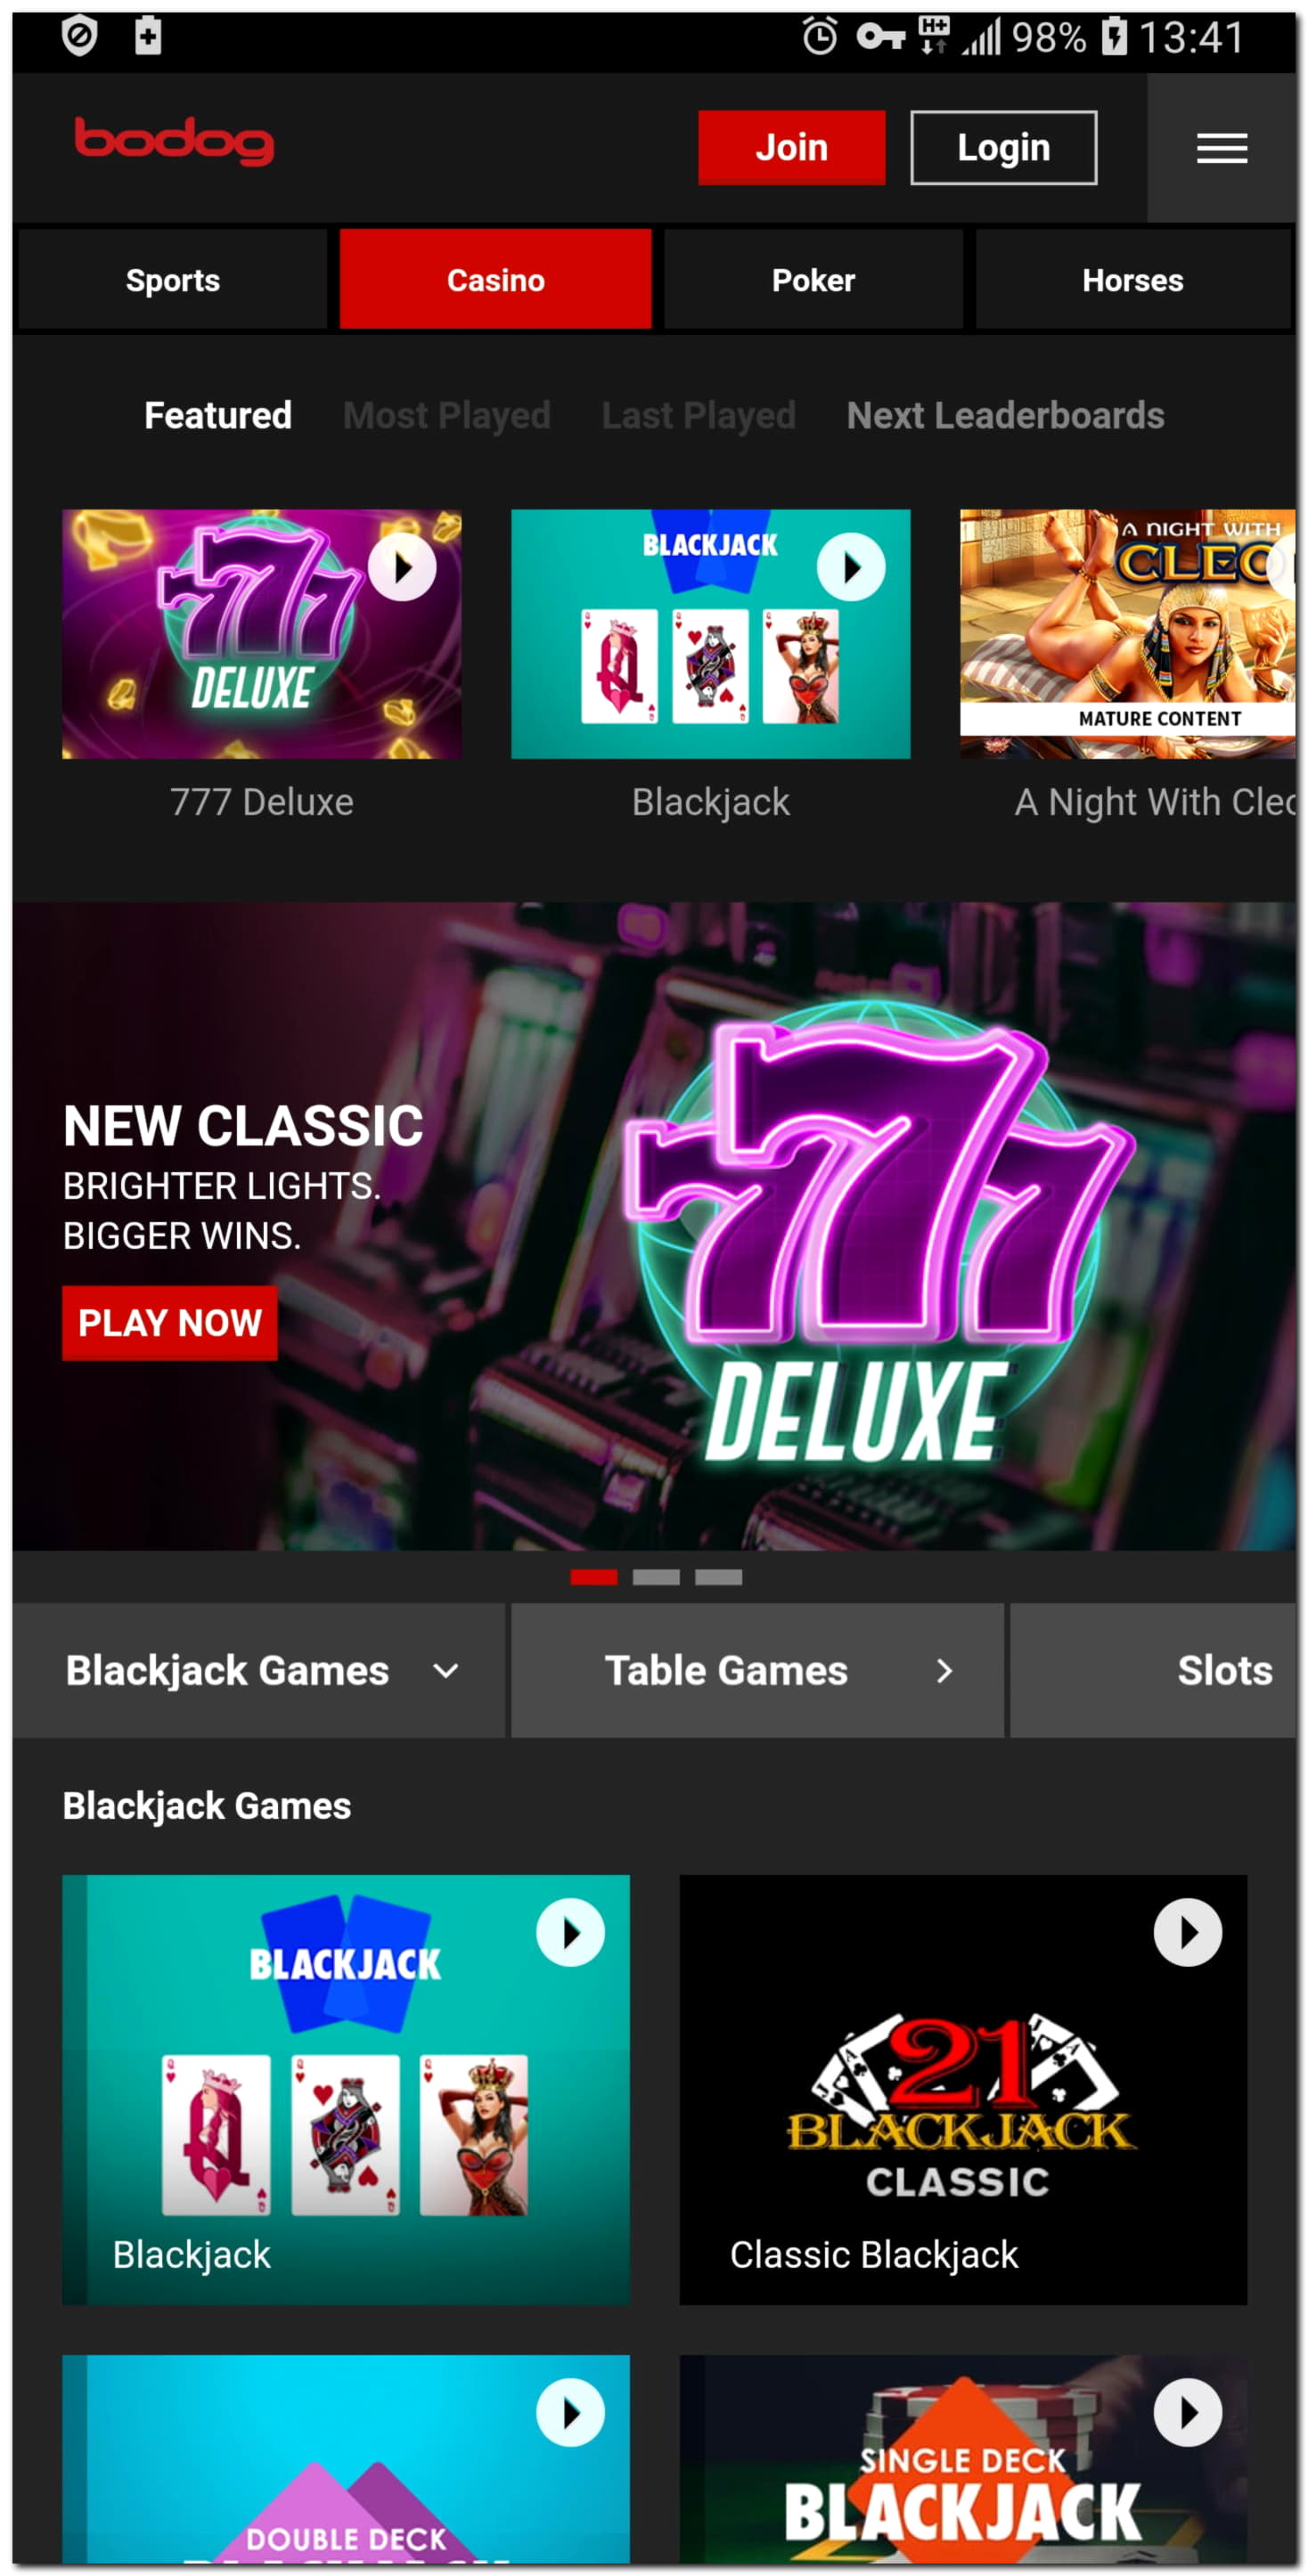Launch Classic Blackjack with its play icon
1308x2576 pixels.
pos(1187,1932)
